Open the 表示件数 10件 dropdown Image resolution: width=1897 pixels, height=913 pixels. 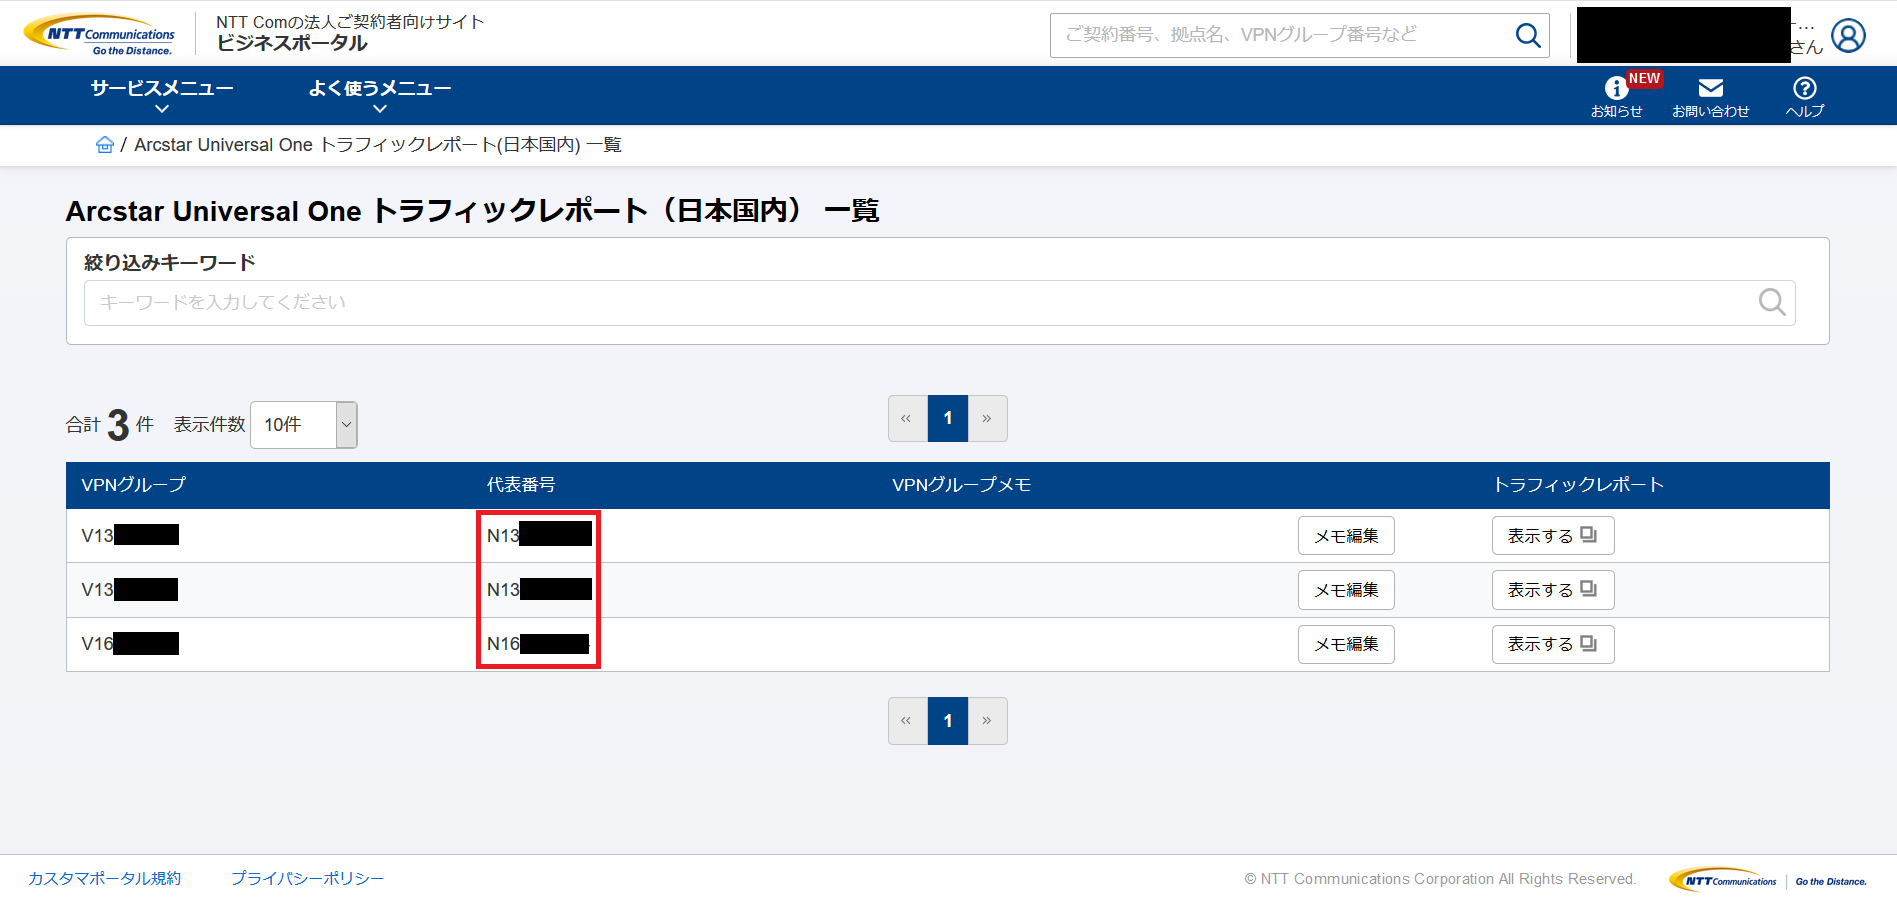(x=304, y=425)
